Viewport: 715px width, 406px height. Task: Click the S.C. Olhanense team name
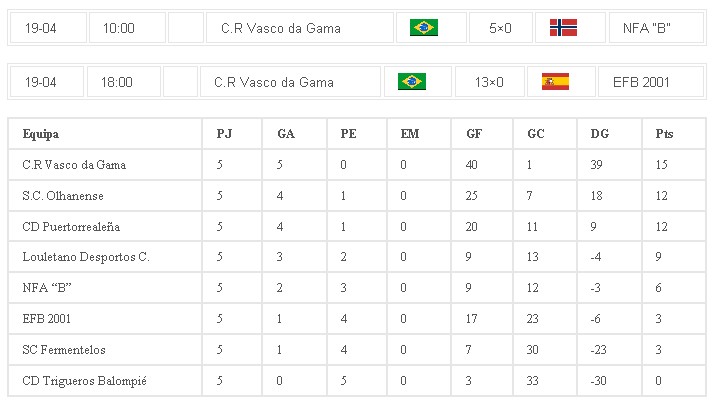click(62, 196)
